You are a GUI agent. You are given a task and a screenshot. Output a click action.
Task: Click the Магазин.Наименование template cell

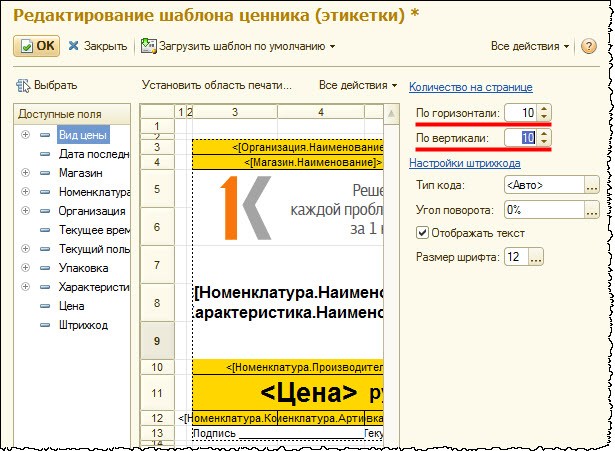click(x=288, y=162)
